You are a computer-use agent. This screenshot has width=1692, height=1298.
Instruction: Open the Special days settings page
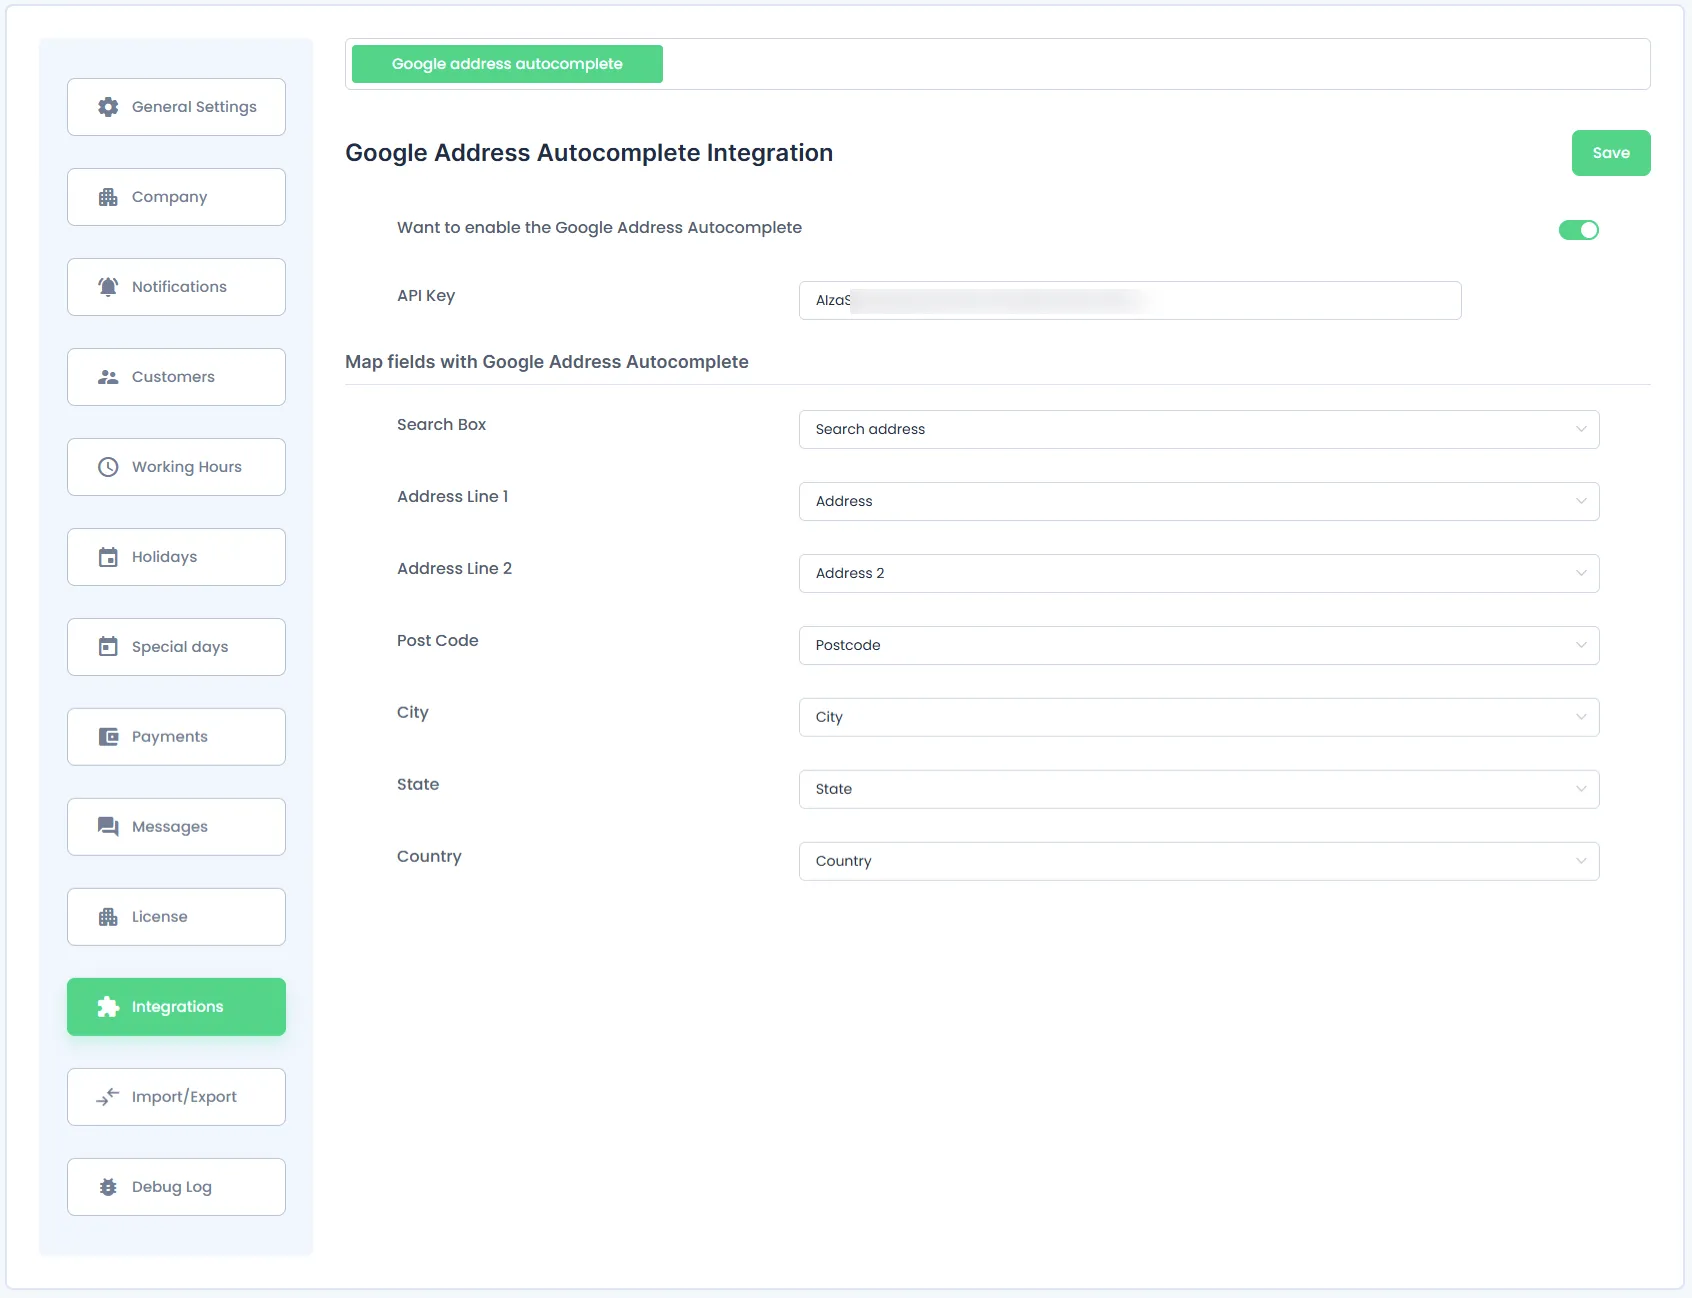[x=176, y=647]
